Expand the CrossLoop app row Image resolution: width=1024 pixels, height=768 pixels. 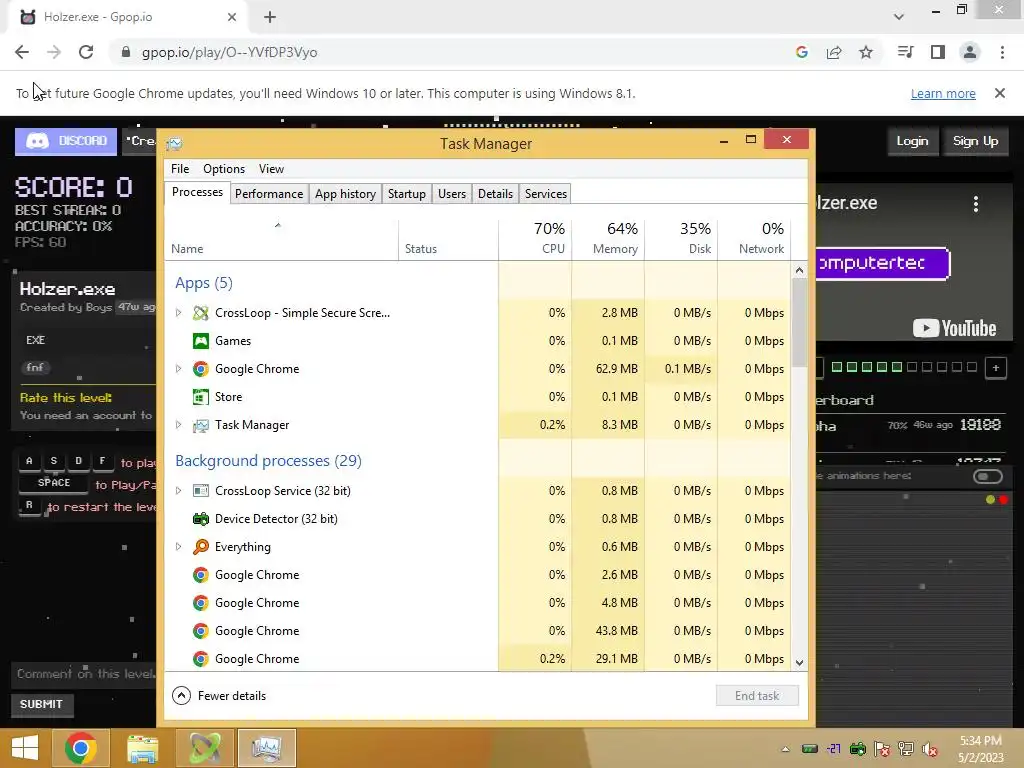(178, 313)
